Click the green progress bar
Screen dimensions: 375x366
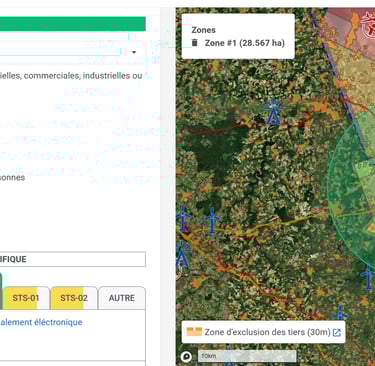[73, 24]
